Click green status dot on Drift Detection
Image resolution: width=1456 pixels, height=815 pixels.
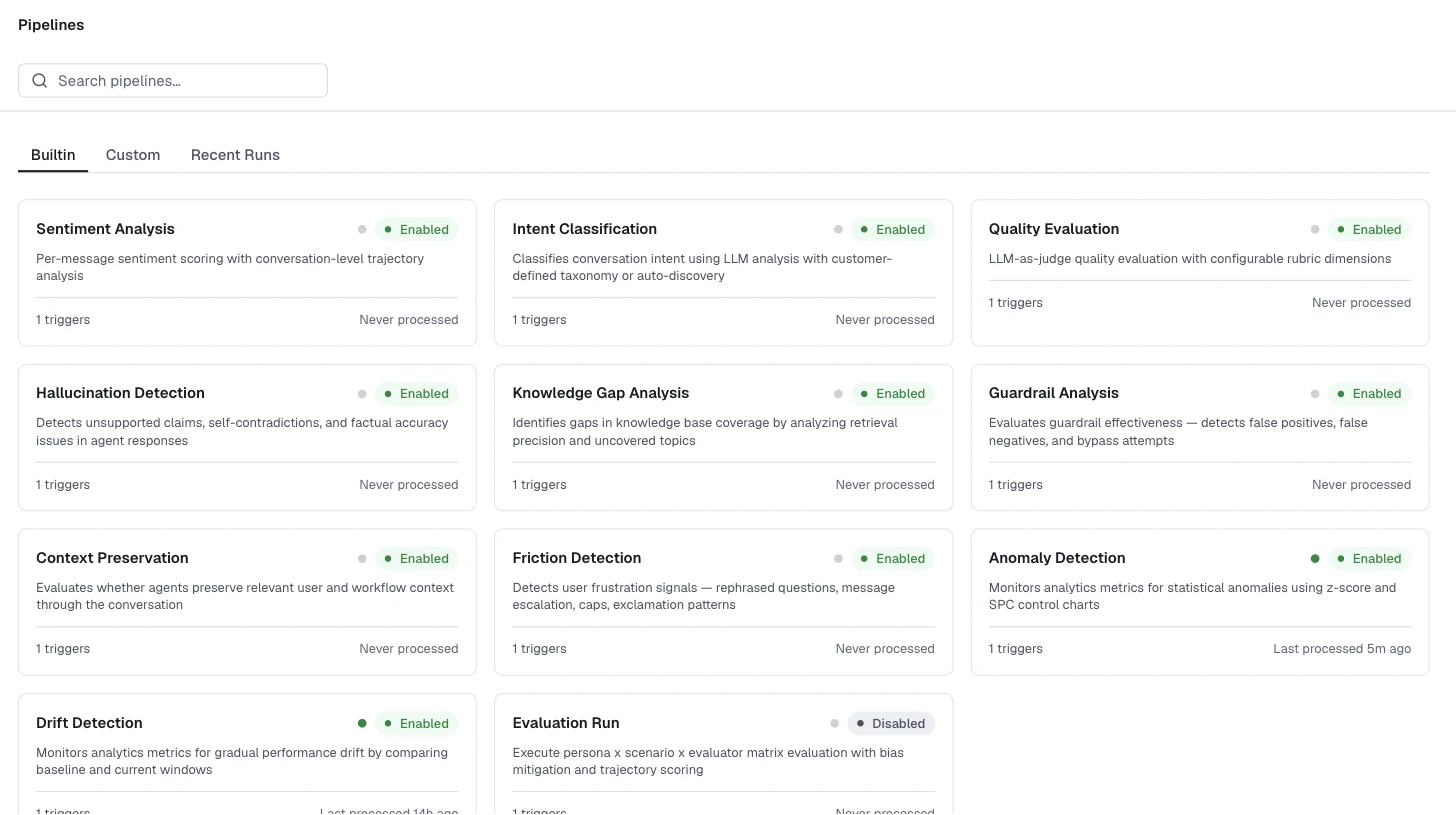click(x=362, y=724)
